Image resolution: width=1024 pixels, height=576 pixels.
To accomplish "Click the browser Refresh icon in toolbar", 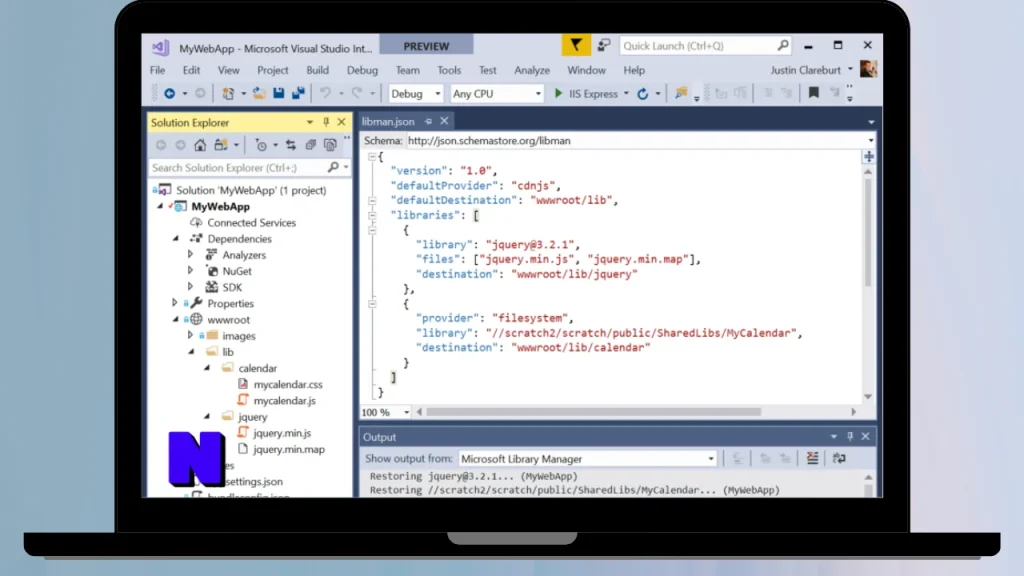I will click(x=643, y=93).
